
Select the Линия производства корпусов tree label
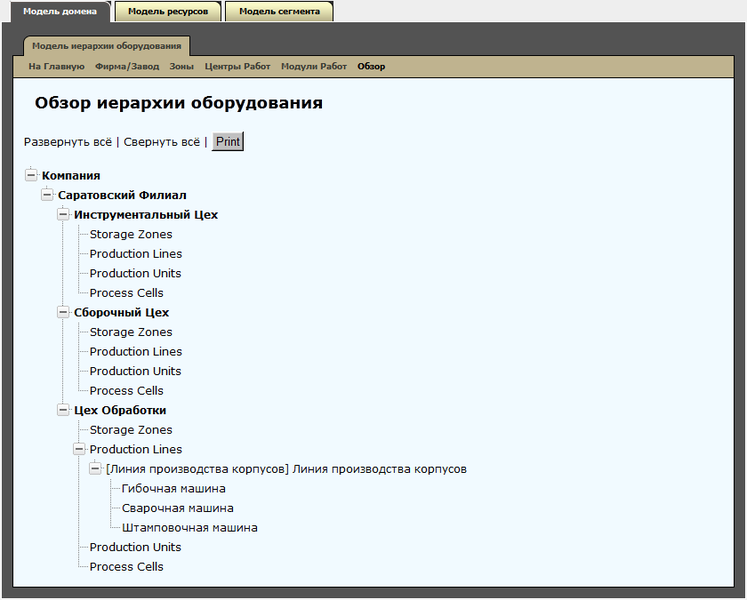[286, 469]
